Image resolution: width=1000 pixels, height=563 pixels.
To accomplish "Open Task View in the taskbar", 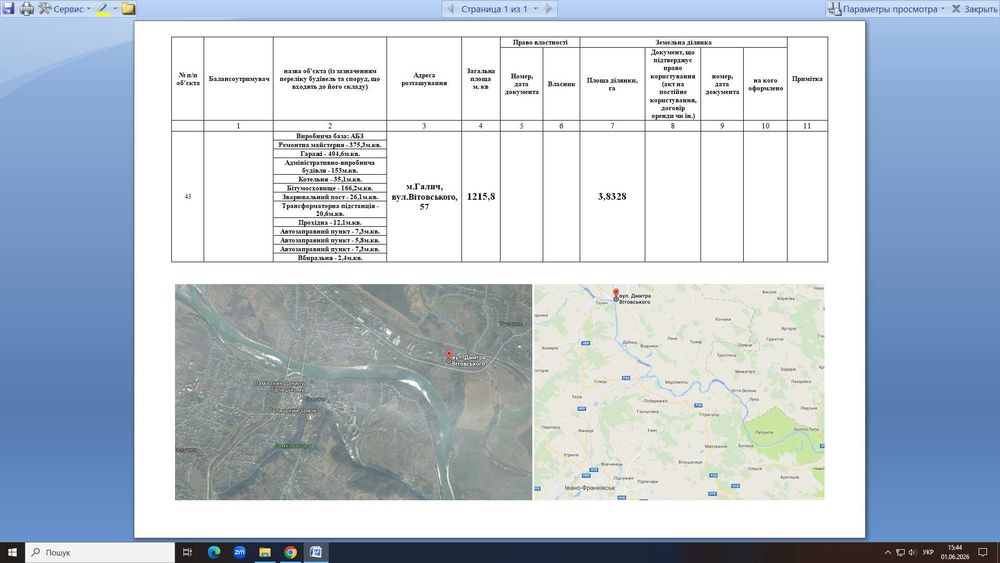I will 187,552.
